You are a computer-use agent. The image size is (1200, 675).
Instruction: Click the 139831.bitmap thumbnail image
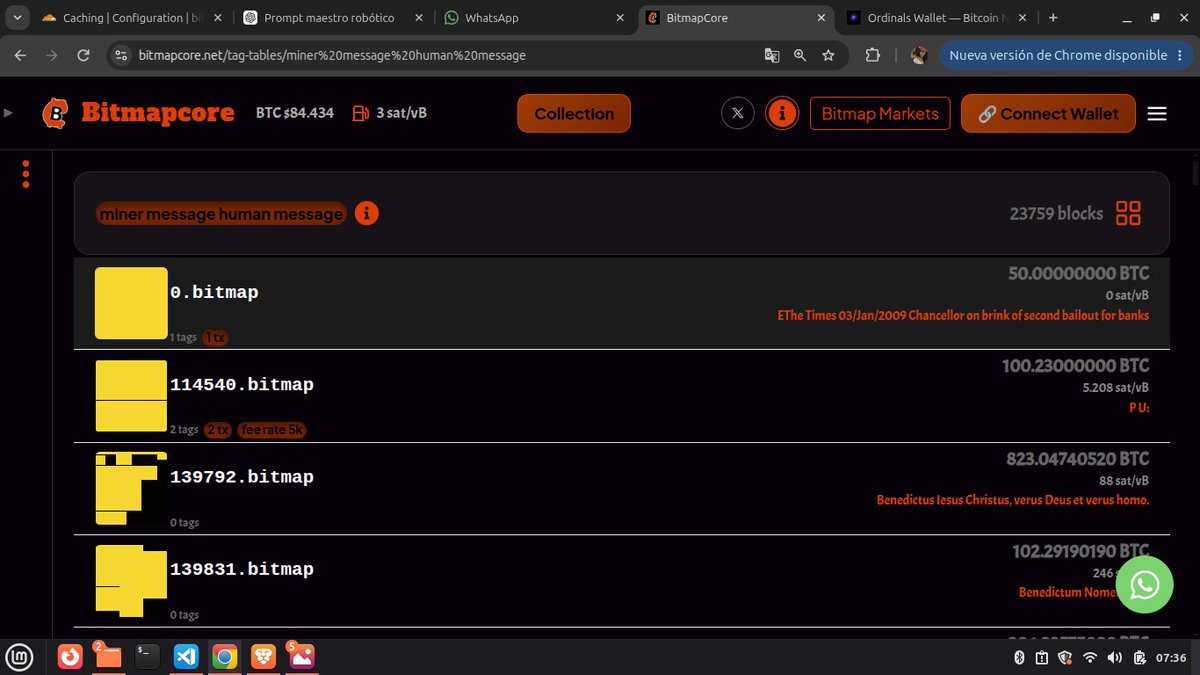131,581
